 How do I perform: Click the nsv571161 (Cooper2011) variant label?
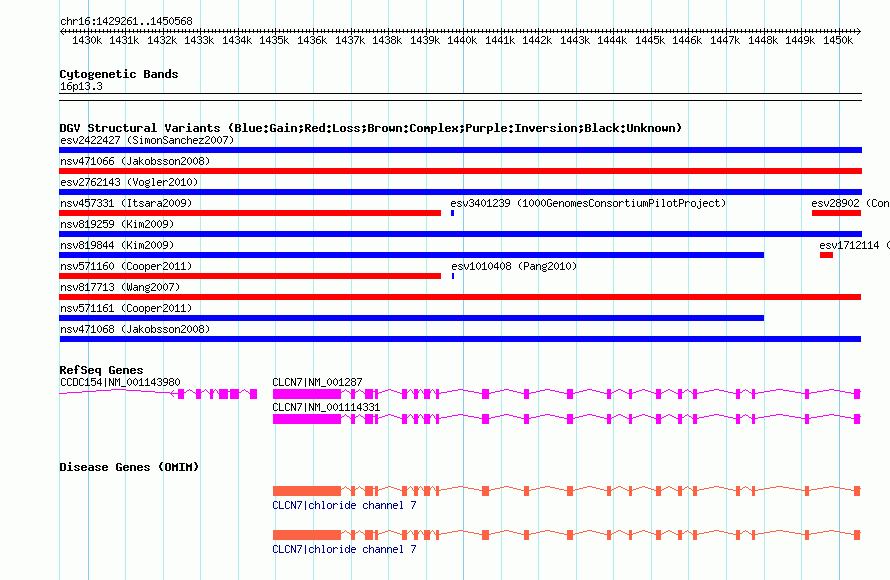click(x=126, y=308)
